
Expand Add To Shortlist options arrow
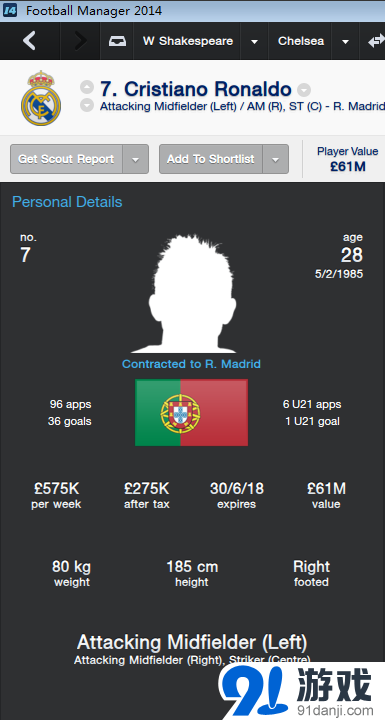276,159
